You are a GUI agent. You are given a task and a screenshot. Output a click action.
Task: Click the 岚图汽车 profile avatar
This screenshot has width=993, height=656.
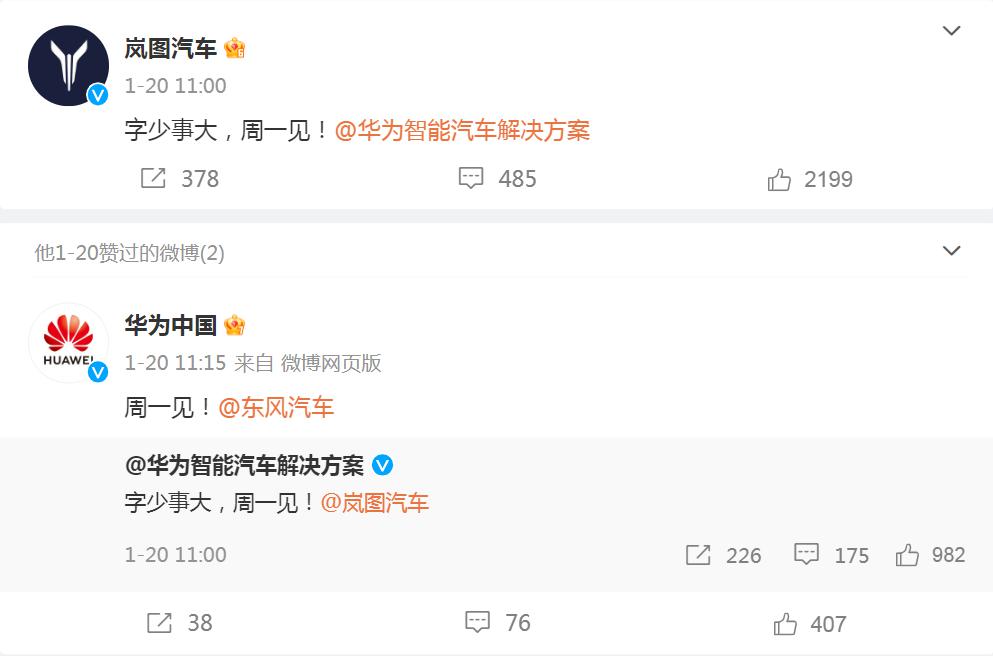pos(68,66)
